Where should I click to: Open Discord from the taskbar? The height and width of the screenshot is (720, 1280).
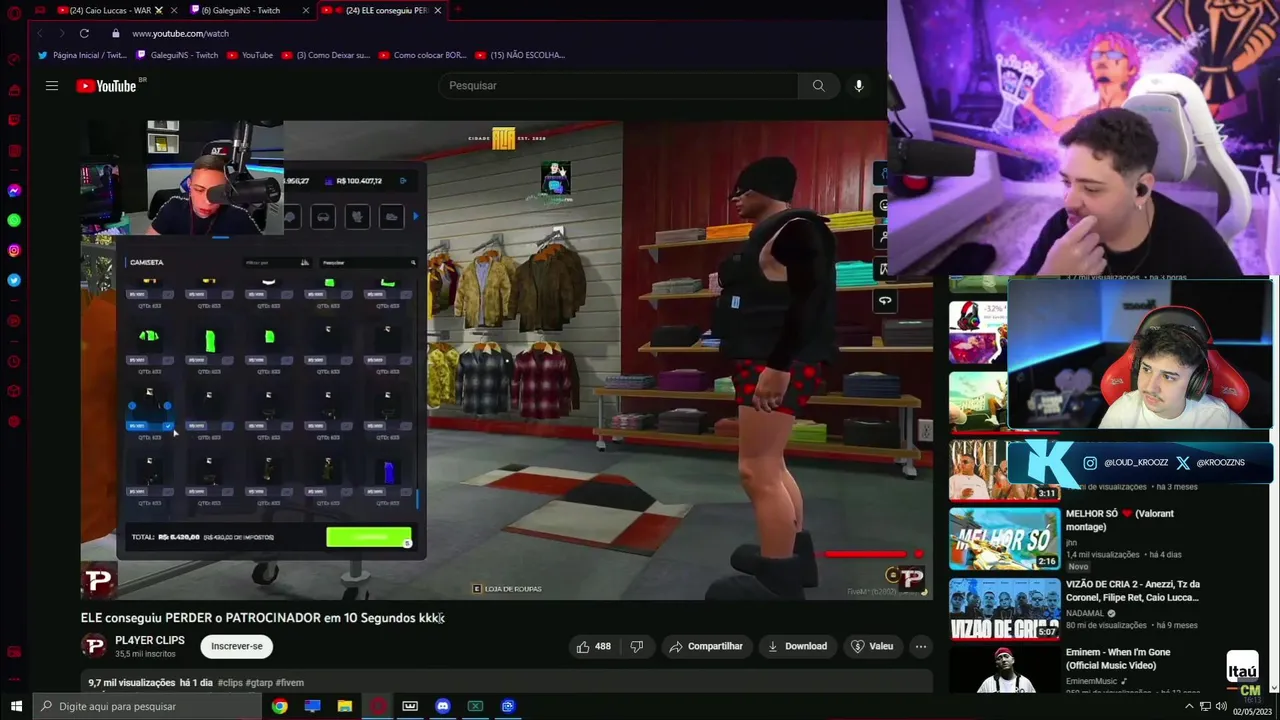pos(443,706)
